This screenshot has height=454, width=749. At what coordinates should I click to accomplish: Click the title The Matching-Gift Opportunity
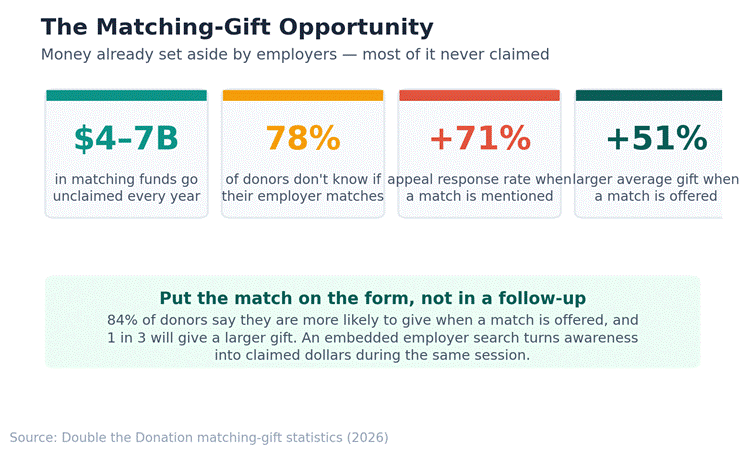coord(237,27)
